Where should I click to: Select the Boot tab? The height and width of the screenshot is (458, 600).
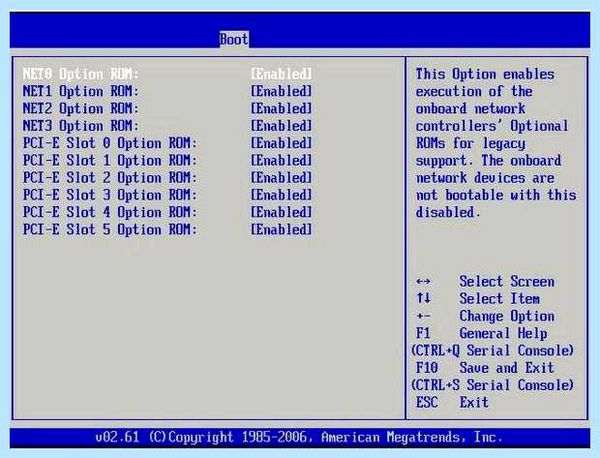pos(234,39)
